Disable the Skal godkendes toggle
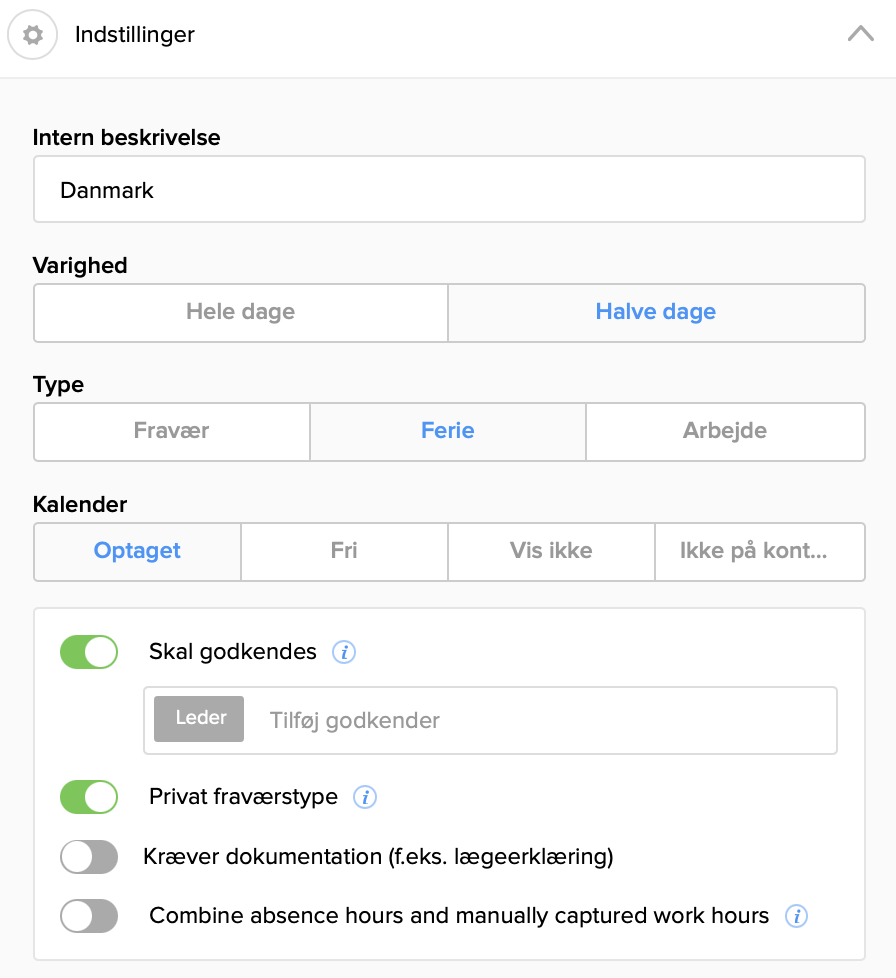This screenshot has width=896, height=978. click(x=89, y=653)
